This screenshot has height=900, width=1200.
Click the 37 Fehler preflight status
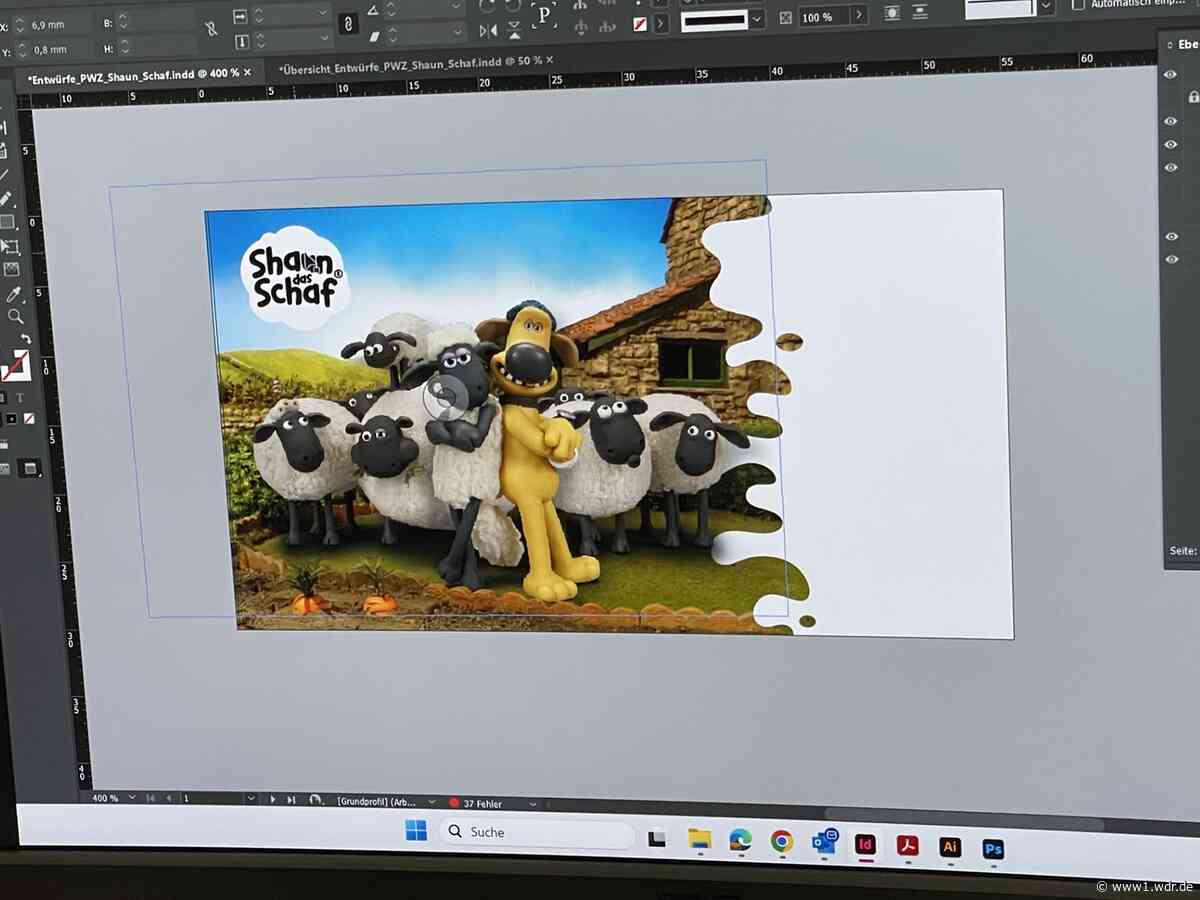point(483,803)
